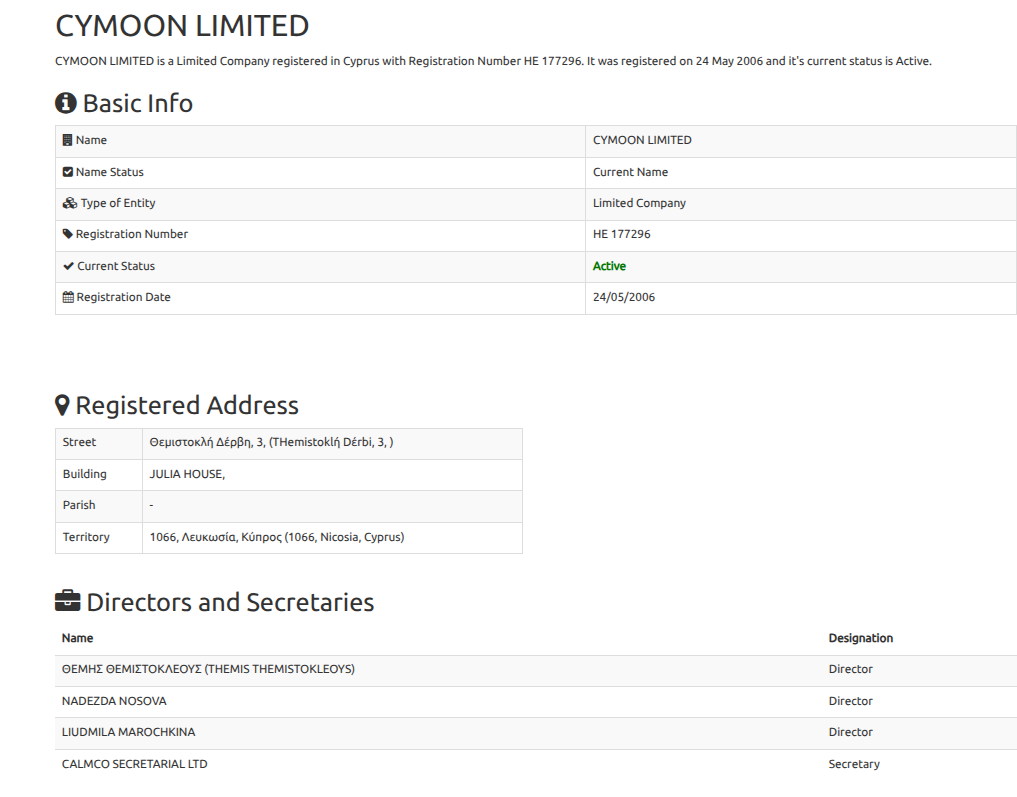
Task: Click the JULIA HOUSE building value
Action: point(187,474)
